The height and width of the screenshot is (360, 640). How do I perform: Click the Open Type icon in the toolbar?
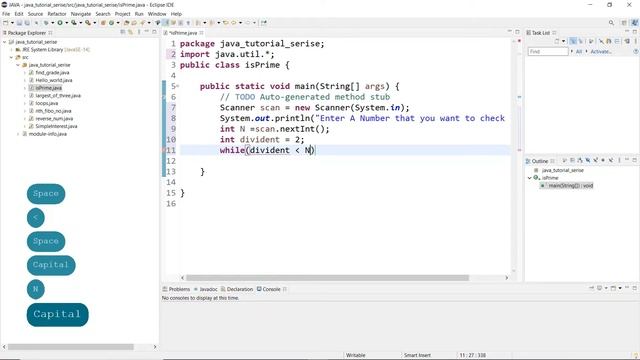click(127, 23)
